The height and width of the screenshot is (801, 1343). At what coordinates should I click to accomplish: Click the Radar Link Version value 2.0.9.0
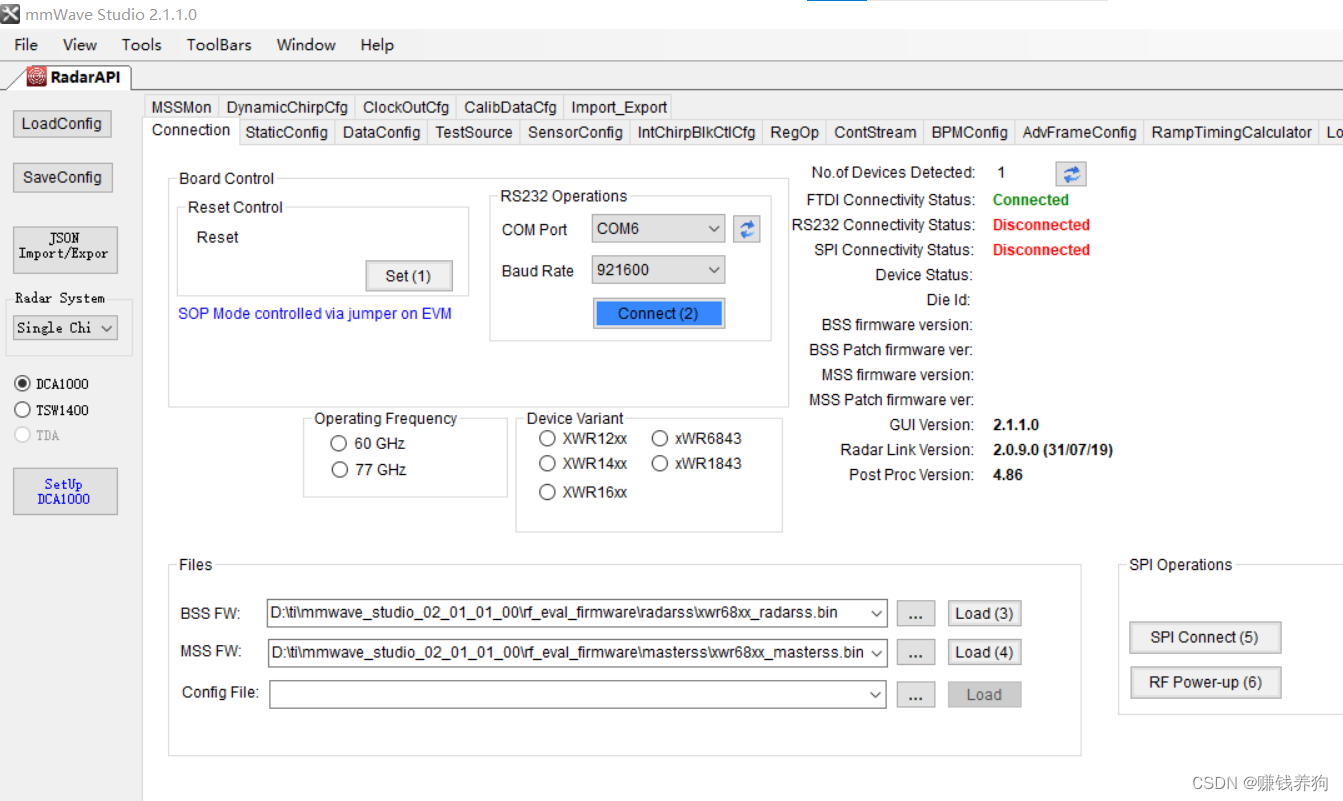click(x=1052, y=450)
